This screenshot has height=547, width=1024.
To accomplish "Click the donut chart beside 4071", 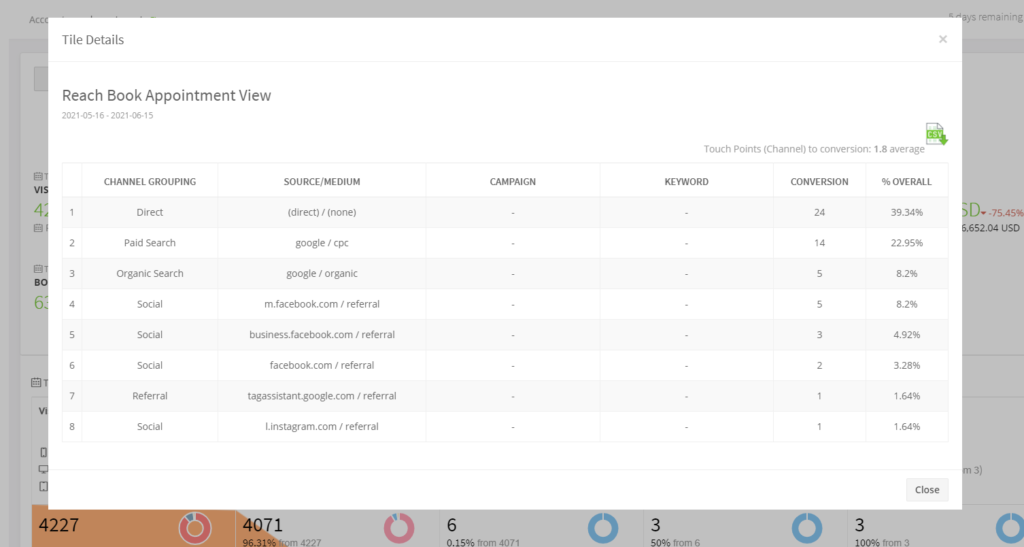I will pyautogui.click(x=399, y=529).
